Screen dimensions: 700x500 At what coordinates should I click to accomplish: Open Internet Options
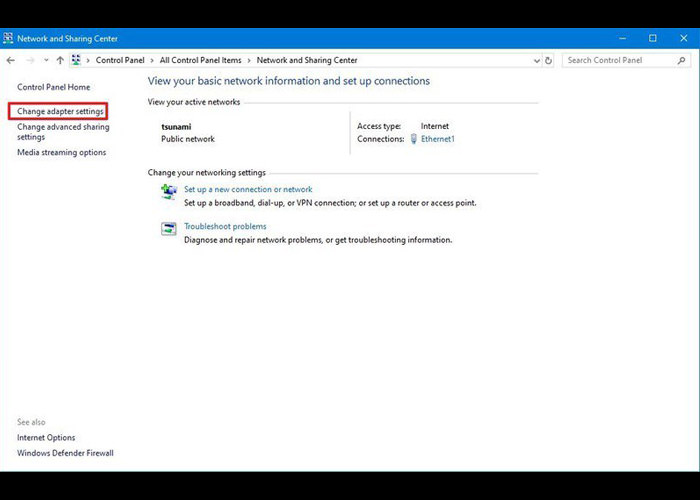click(x=46, y=438)
